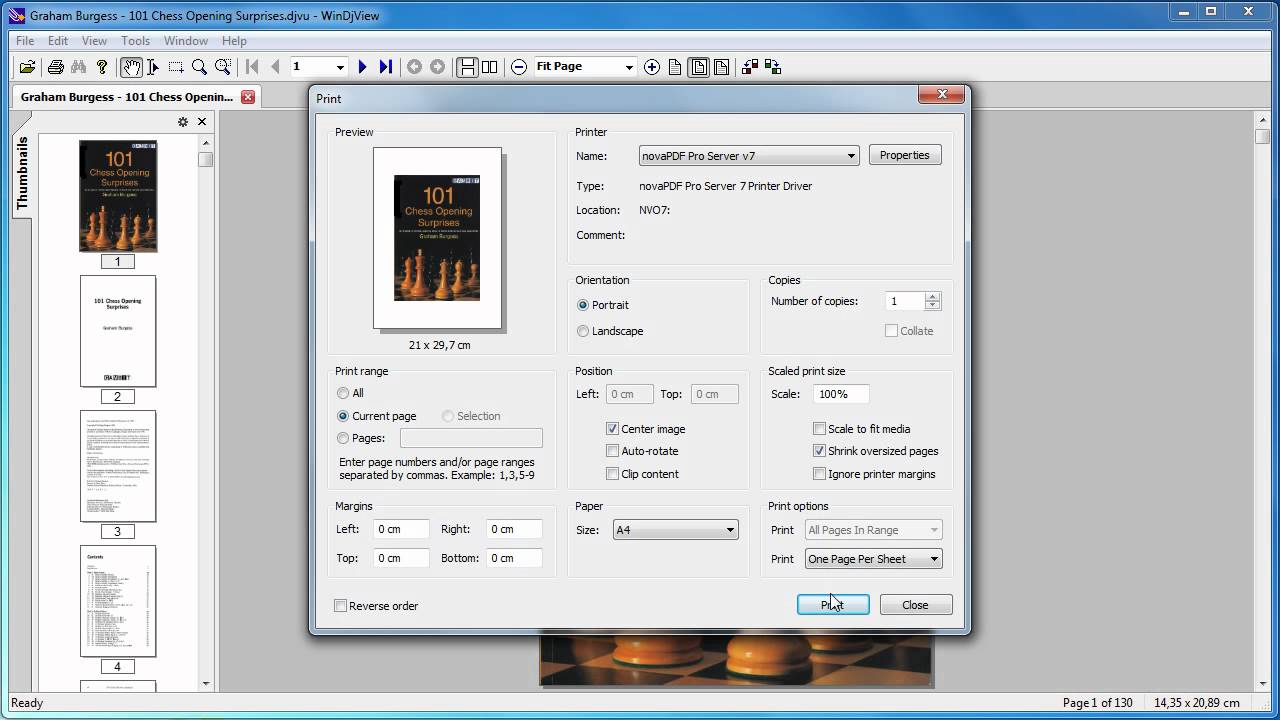This screenshot has width=1280, height=720.
Task: Enable Scale to fit media
Action: [x=820, y=429]
